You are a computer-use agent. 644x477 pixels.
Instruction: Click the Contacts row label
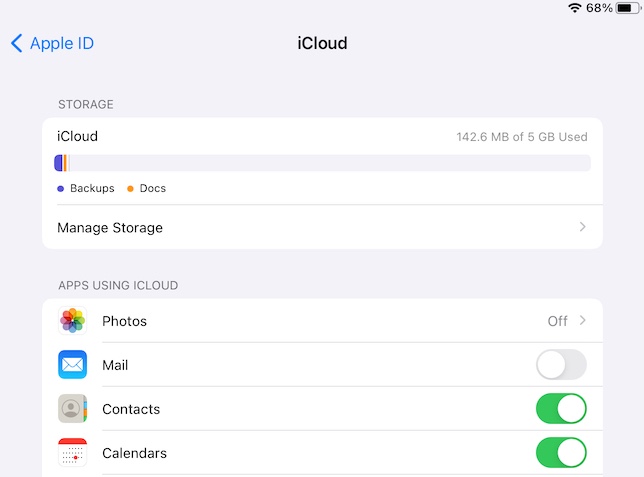coord(131,409)
